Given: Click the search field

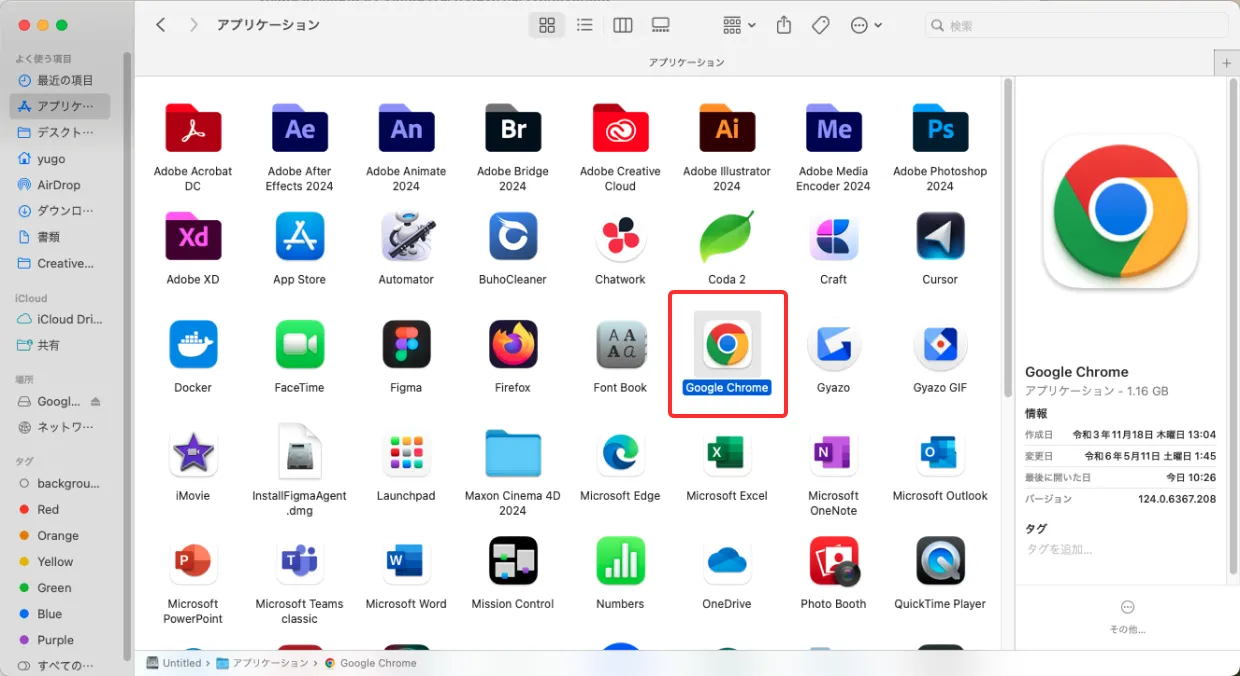Looking at the screenshot, I should point(1077,26).
